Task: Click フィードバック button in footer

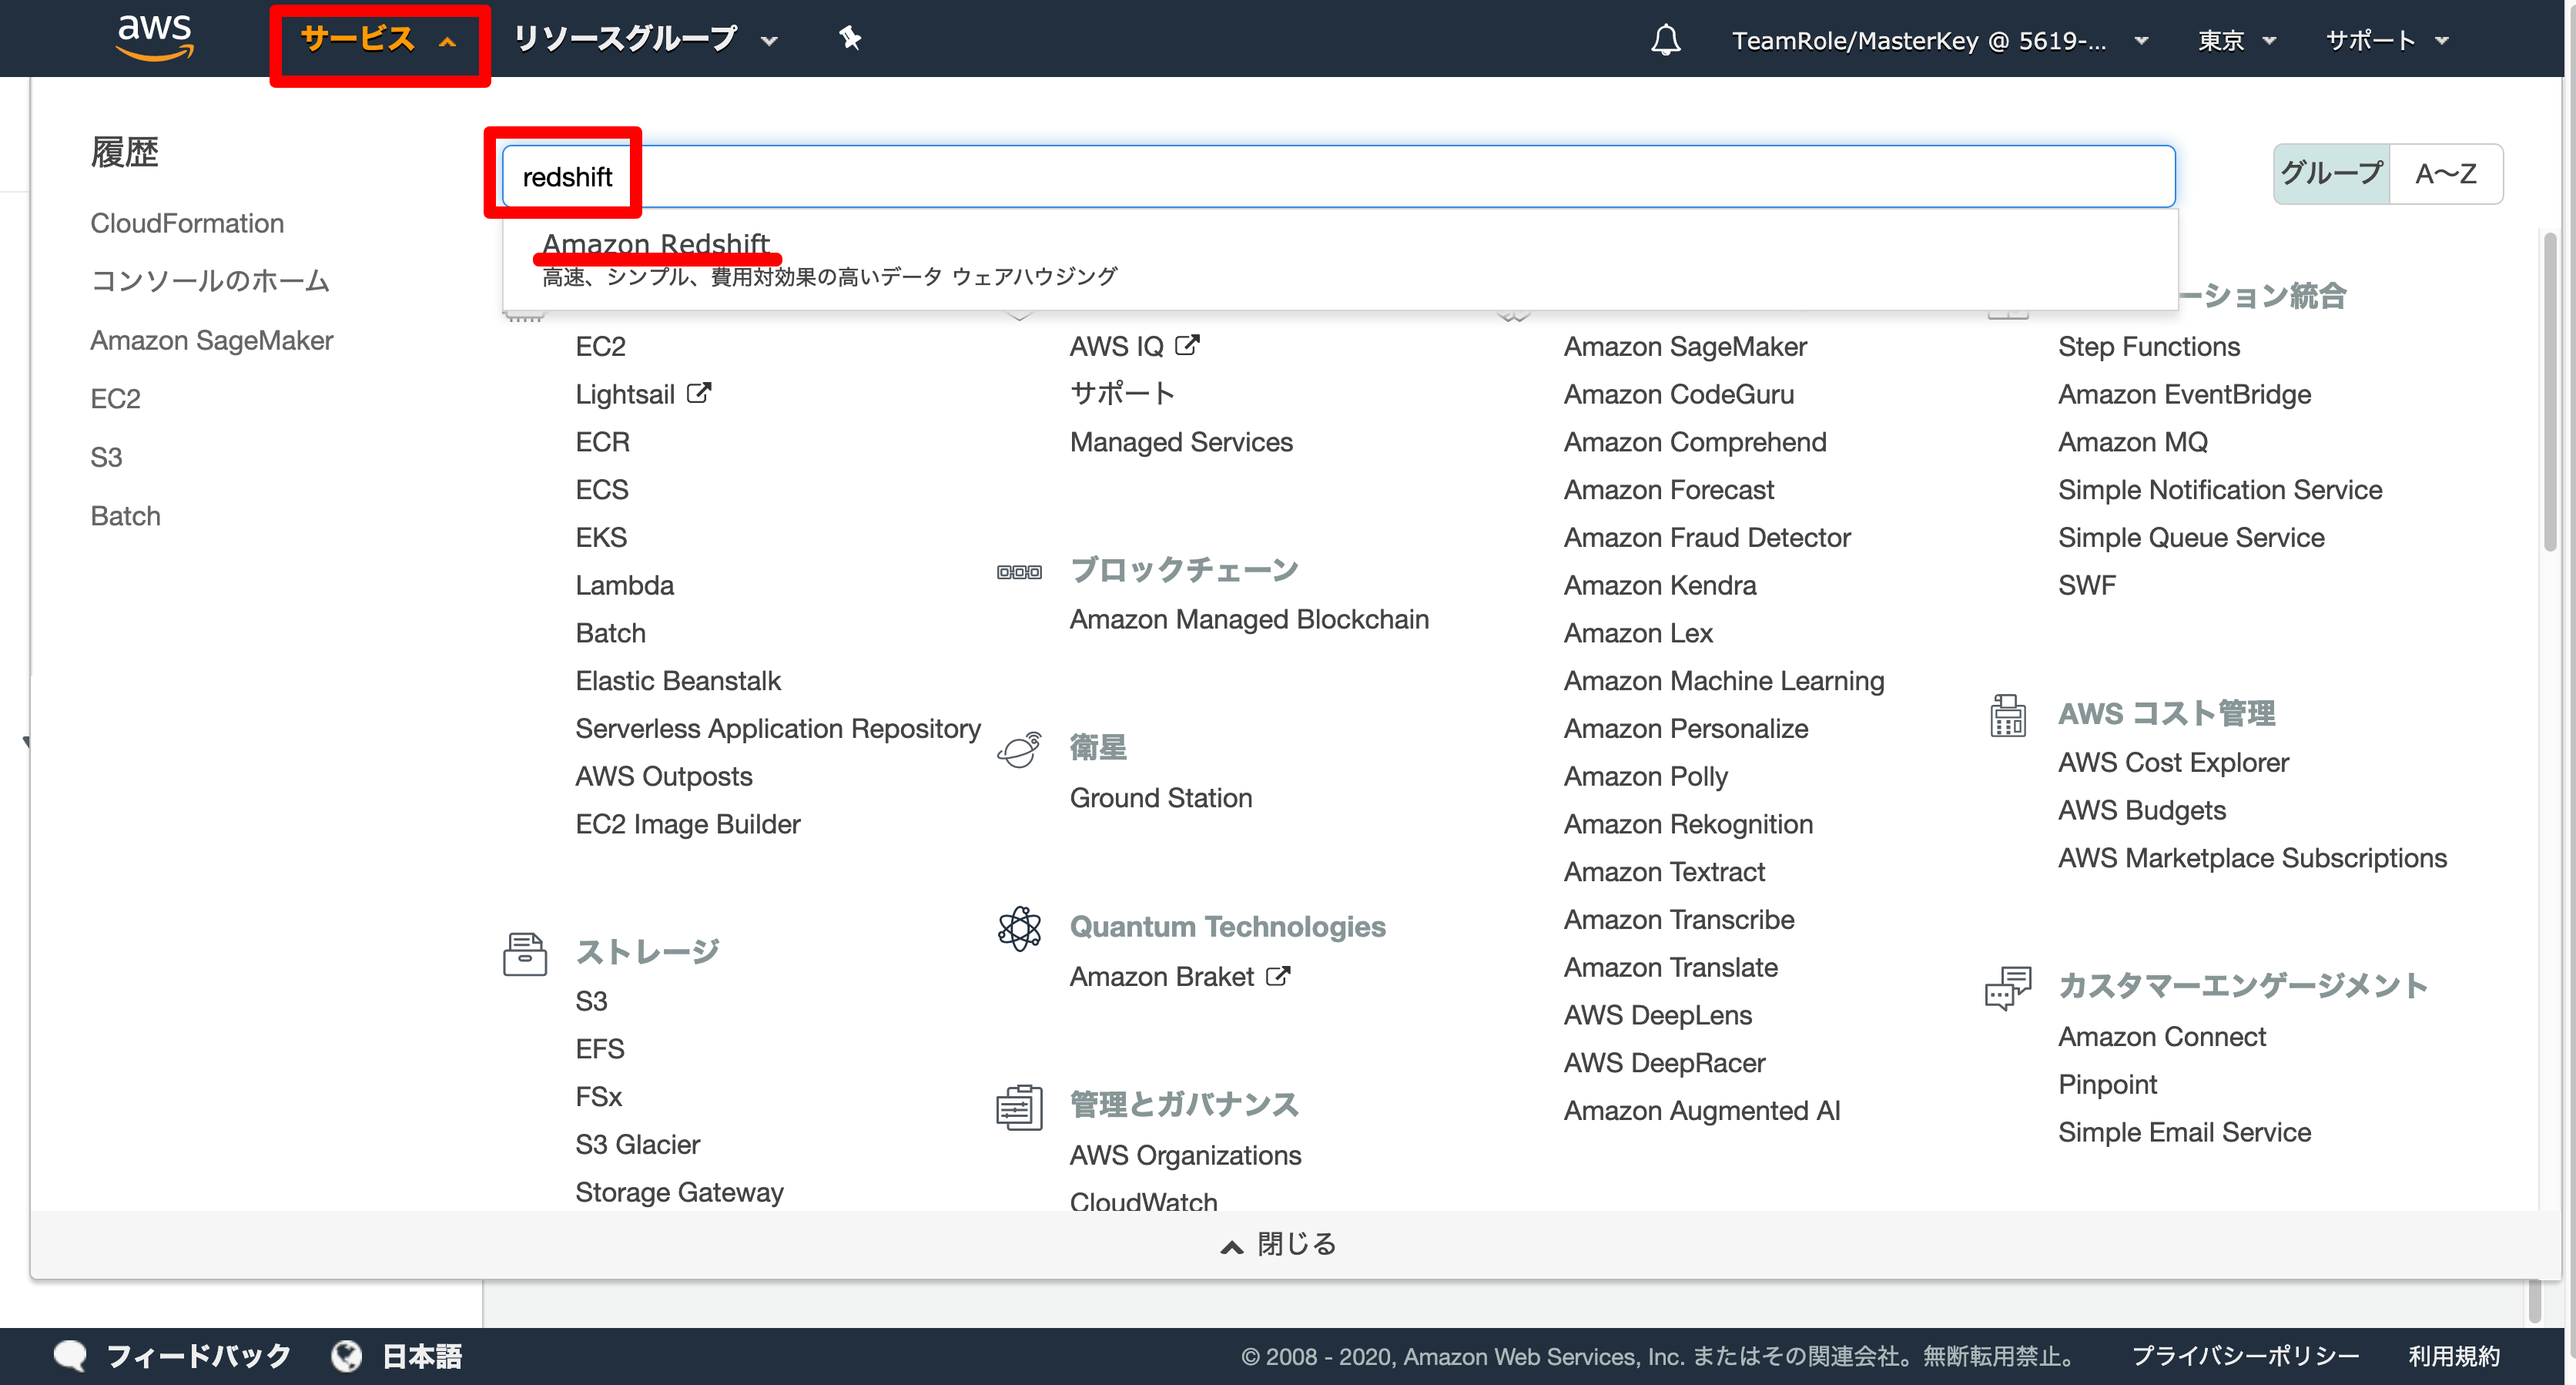Action: coord(198,1356)
